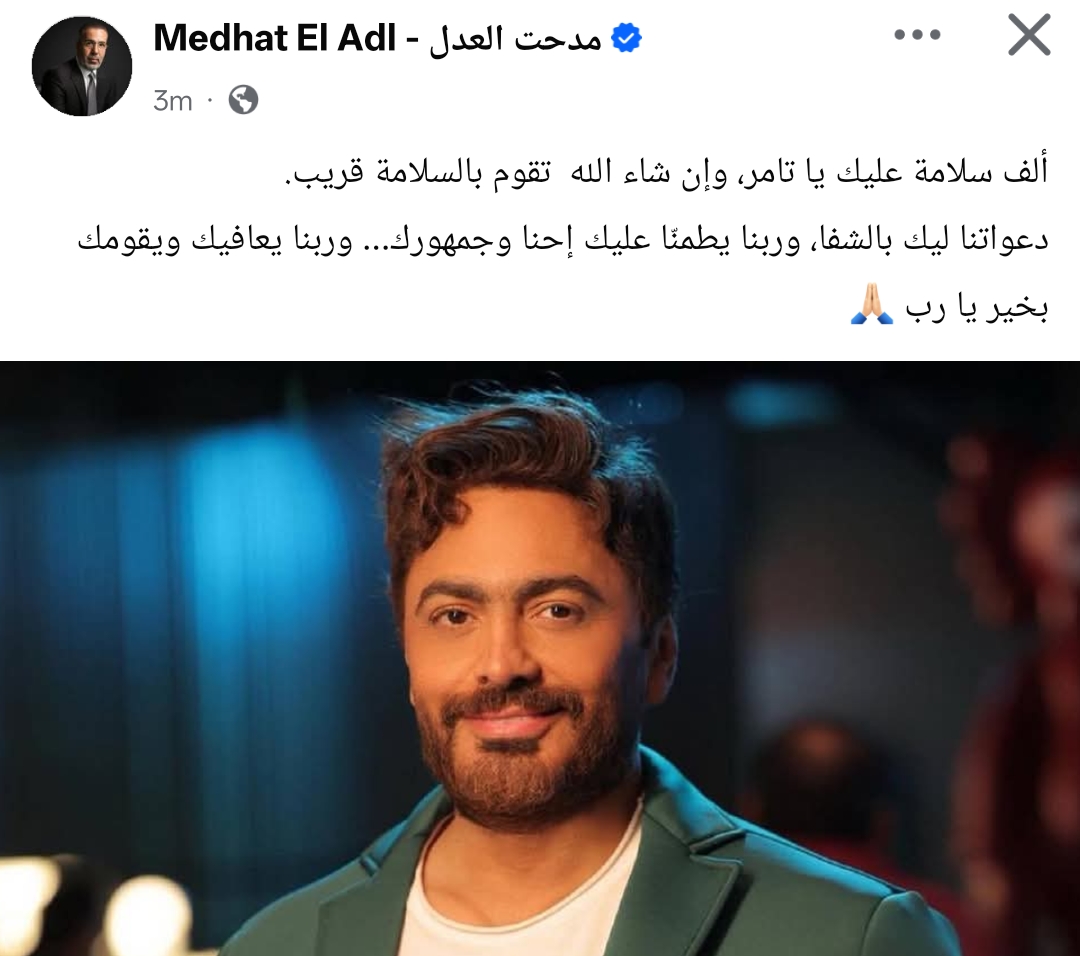Open the "3m" post timestamp
This screenshot has width=1080, height=956.
172,101
